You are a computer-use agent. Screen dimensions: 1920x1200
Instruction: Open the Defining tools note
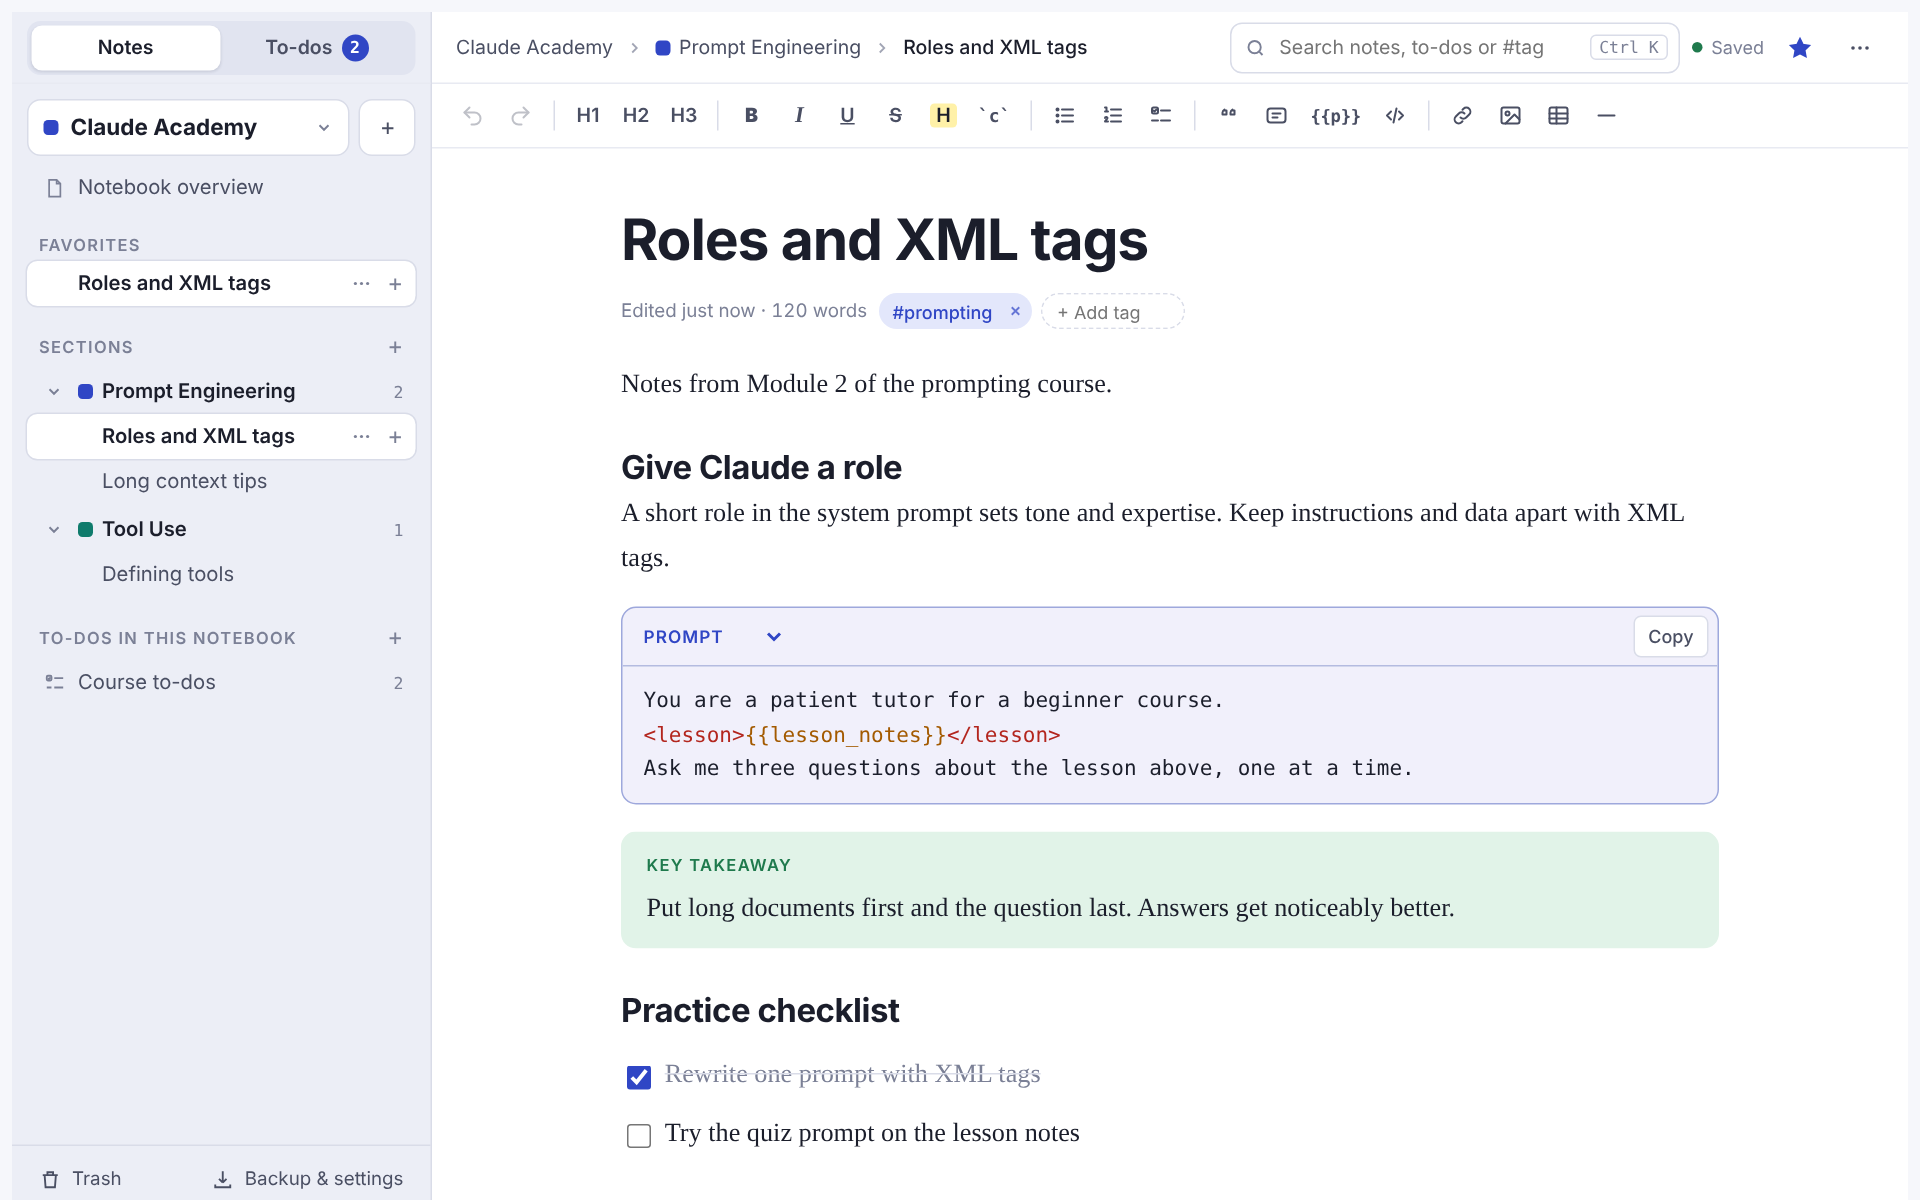(x=221, y=575)
